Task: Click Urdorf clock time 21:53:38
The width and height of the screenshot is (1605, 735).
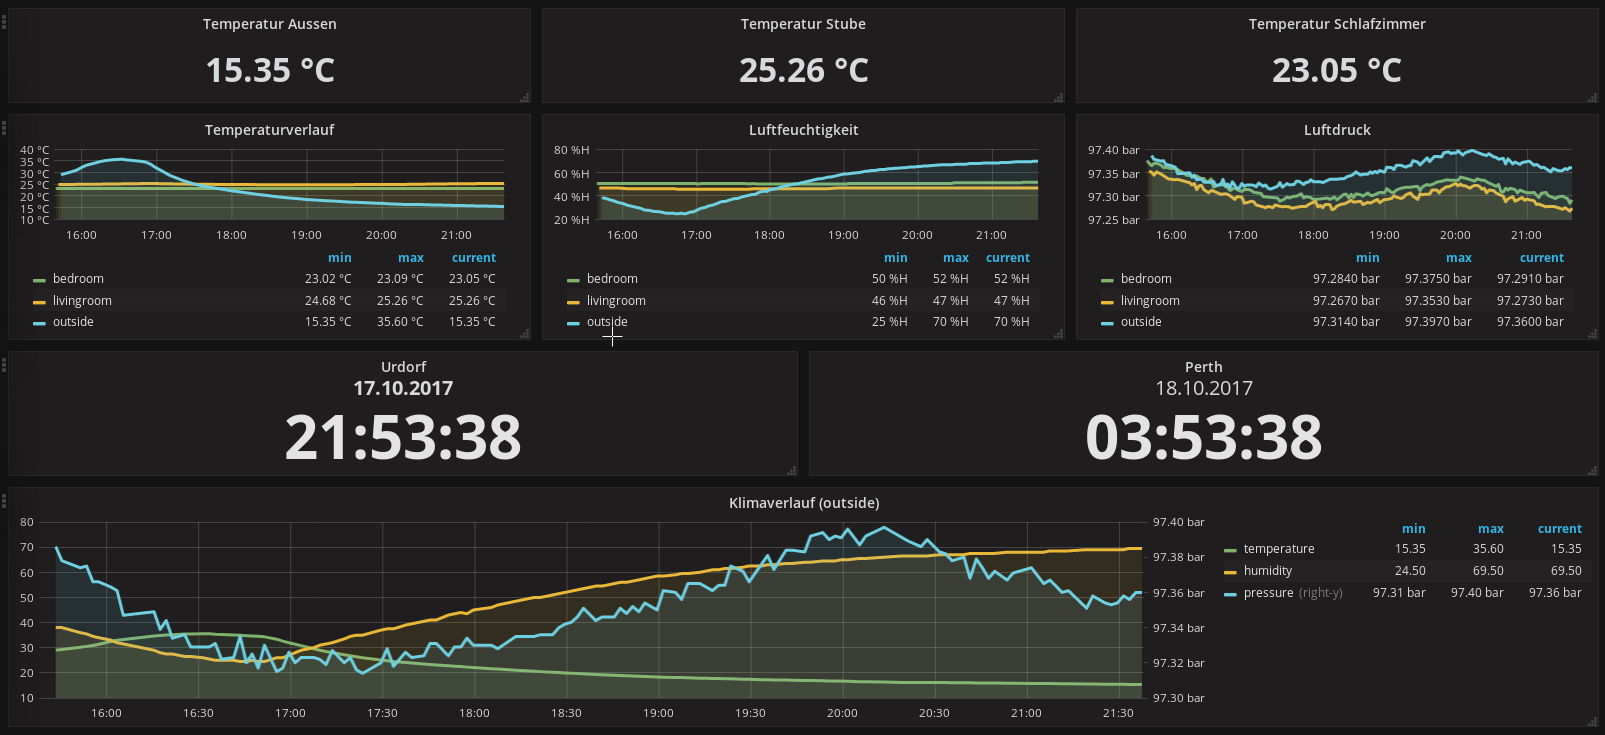Action: click(x=403, y=438)
